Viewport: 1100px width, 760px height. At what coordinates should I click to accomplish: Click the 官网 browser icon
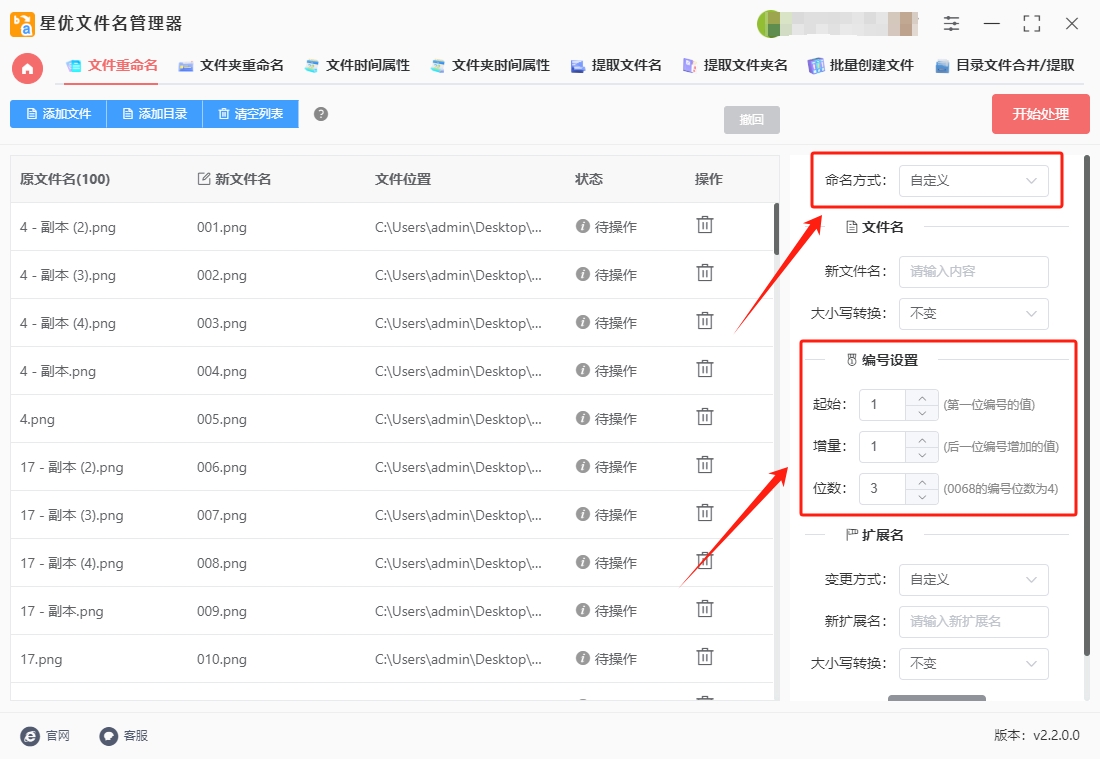[30, 736]
